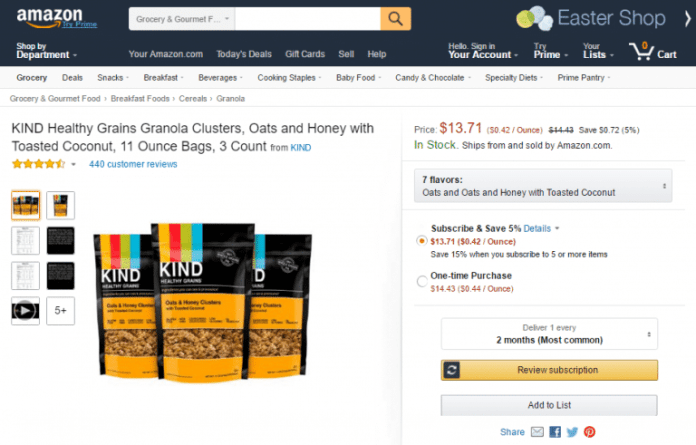696x445 pixels.
Task: Click the search text field
Action: tap(308, 19)
